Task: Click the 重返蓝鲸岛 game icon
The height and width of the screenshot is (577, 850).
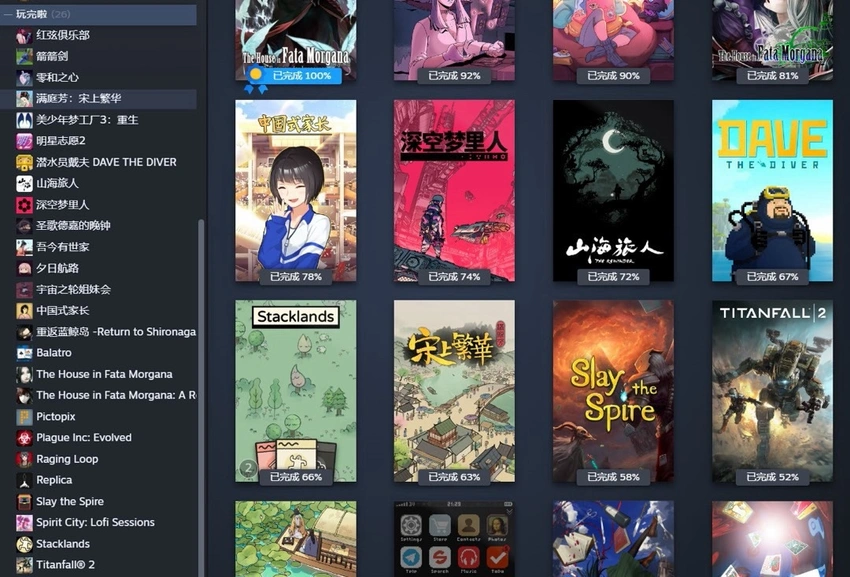Action: 24,332
